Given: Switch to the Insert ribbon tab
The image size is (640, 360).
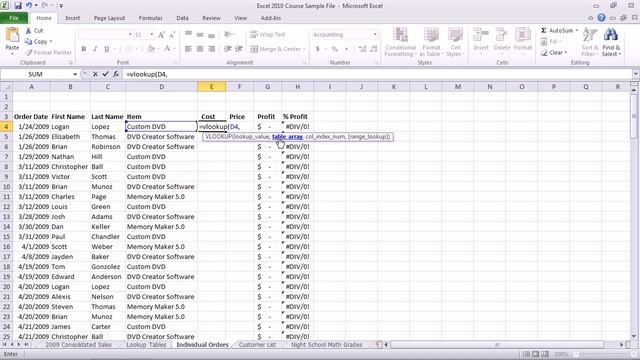Looking at the screenshot, I should (72, 18).
